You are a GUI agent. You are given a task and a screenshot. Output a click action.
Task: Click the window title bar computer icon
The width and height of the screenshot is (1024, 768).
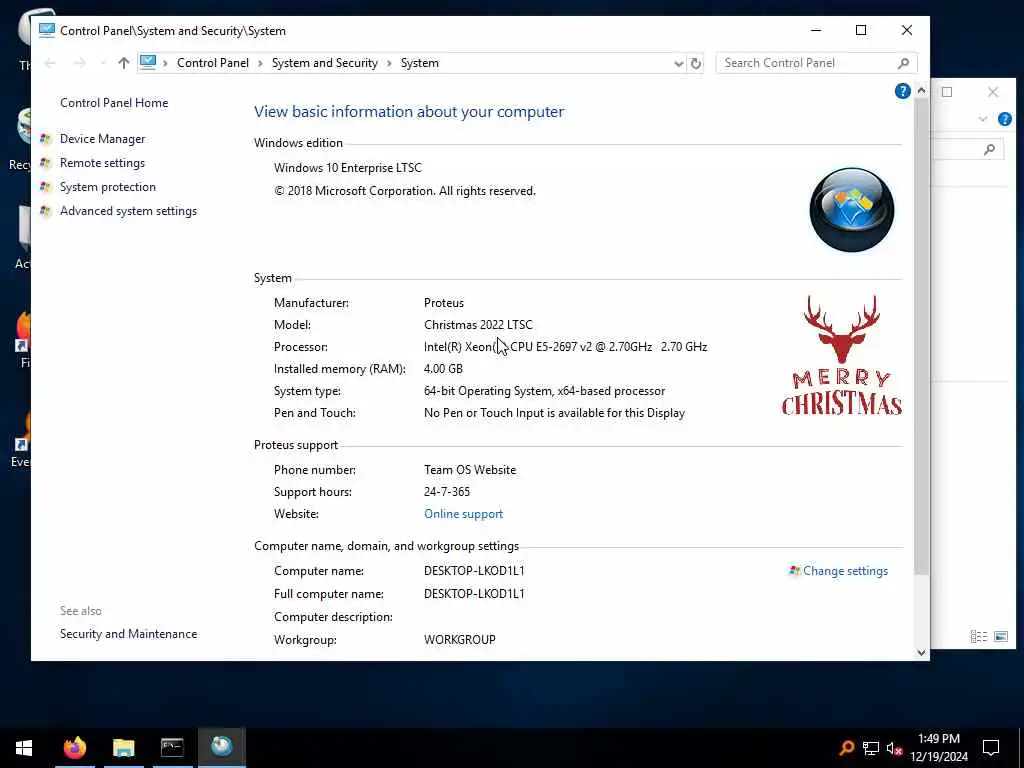tap(46, 30)
